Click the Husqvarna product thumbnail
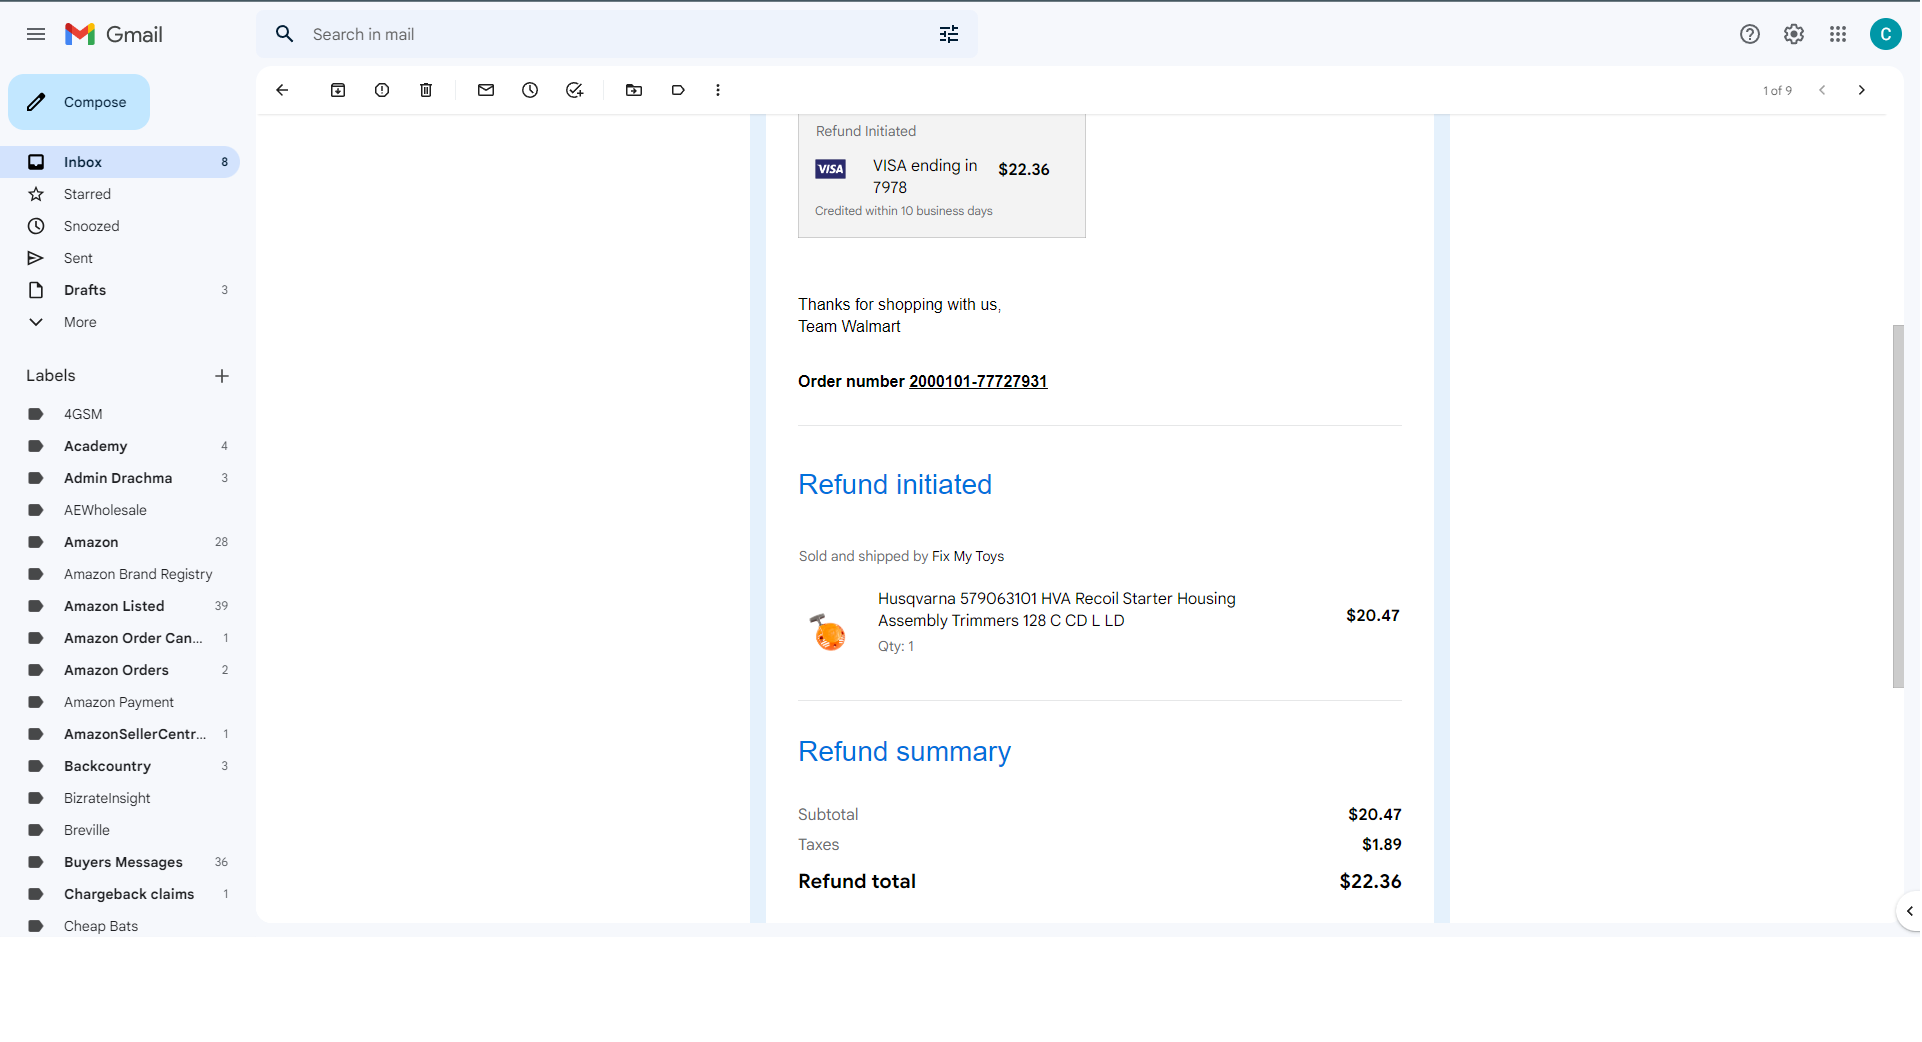This screenshot has width=1922, height=1042. (x=828, y=632)
